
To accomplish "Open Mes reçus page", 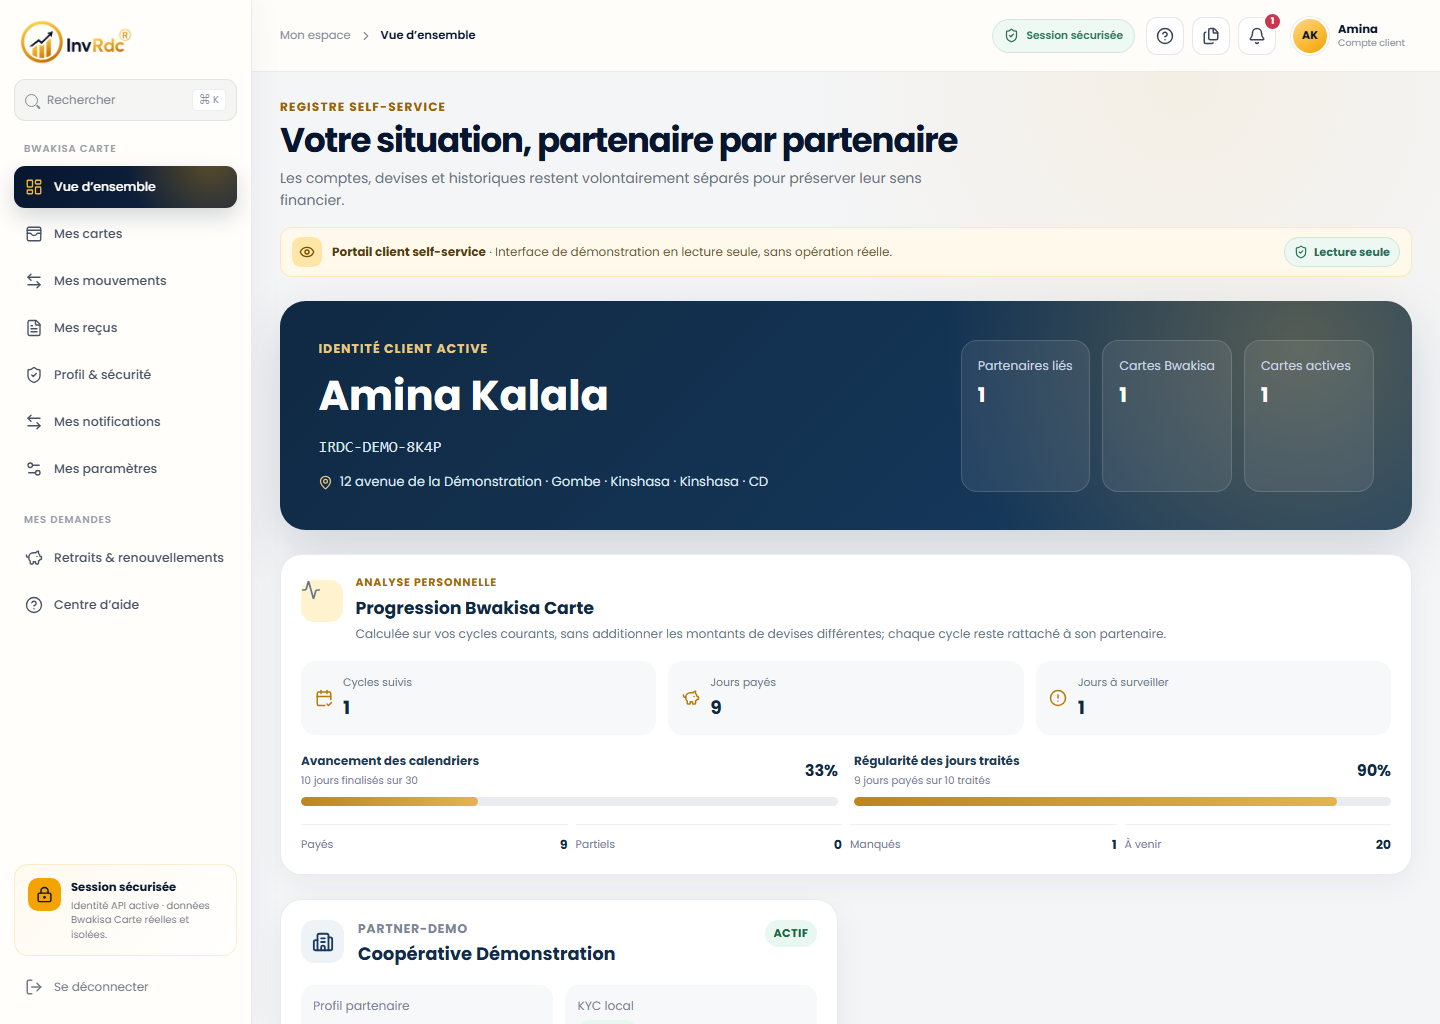I will coord(125,328).
